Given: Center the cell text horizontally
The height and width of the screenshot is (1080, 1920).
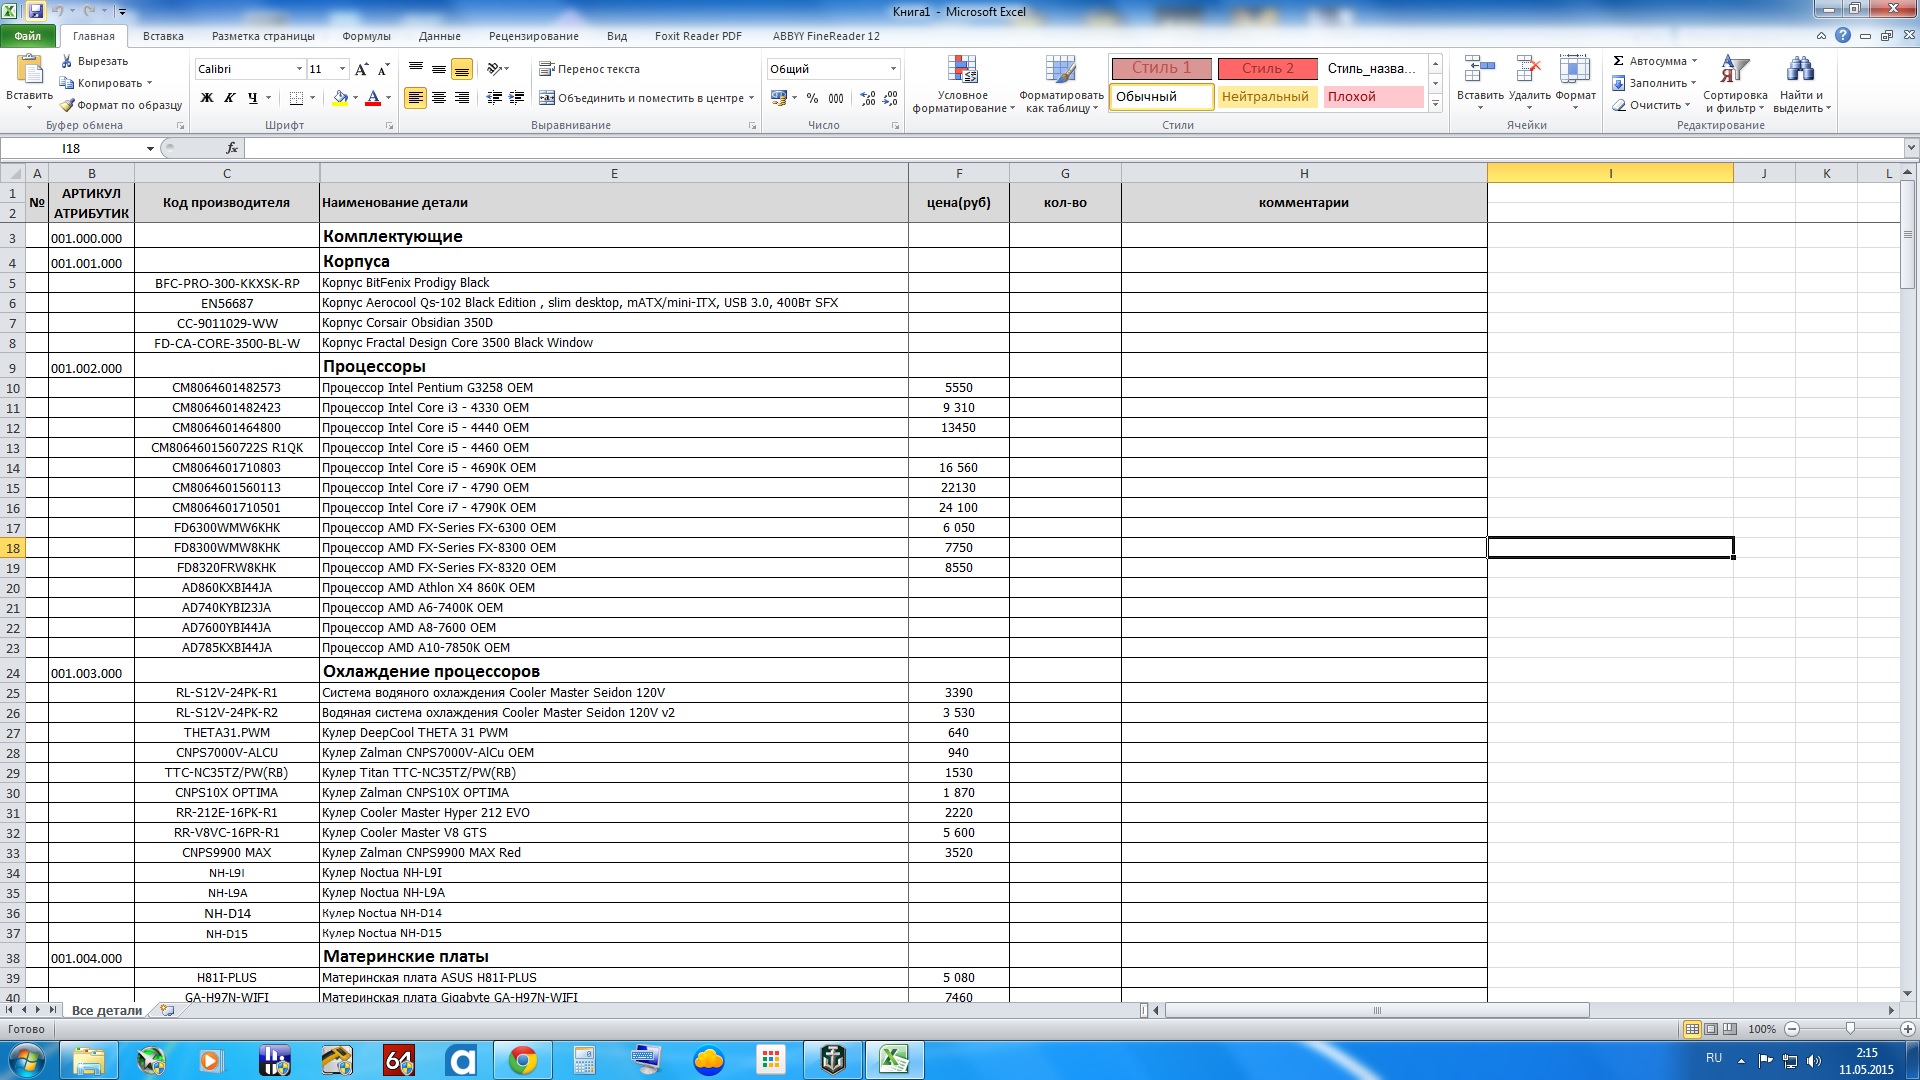Looking at the screenshot, I should (x=438, y=98).
